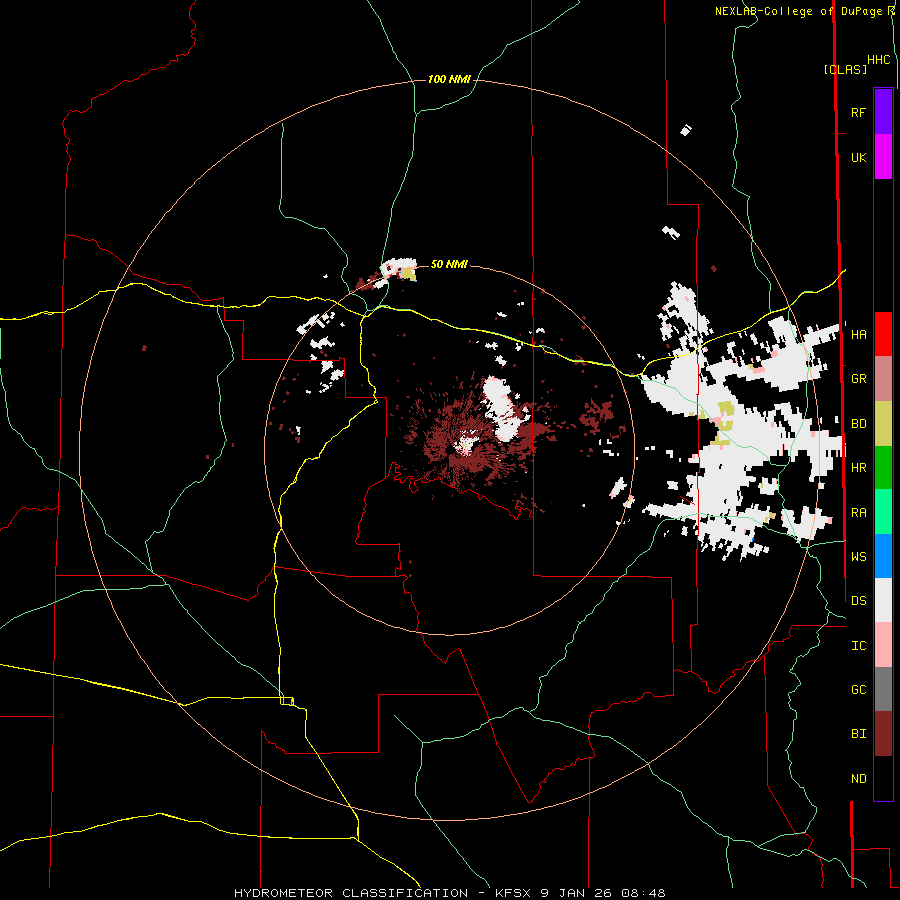Pick the WS blue legend swatch
Screen dimensions: 900x900
click(x=883, y=556)
